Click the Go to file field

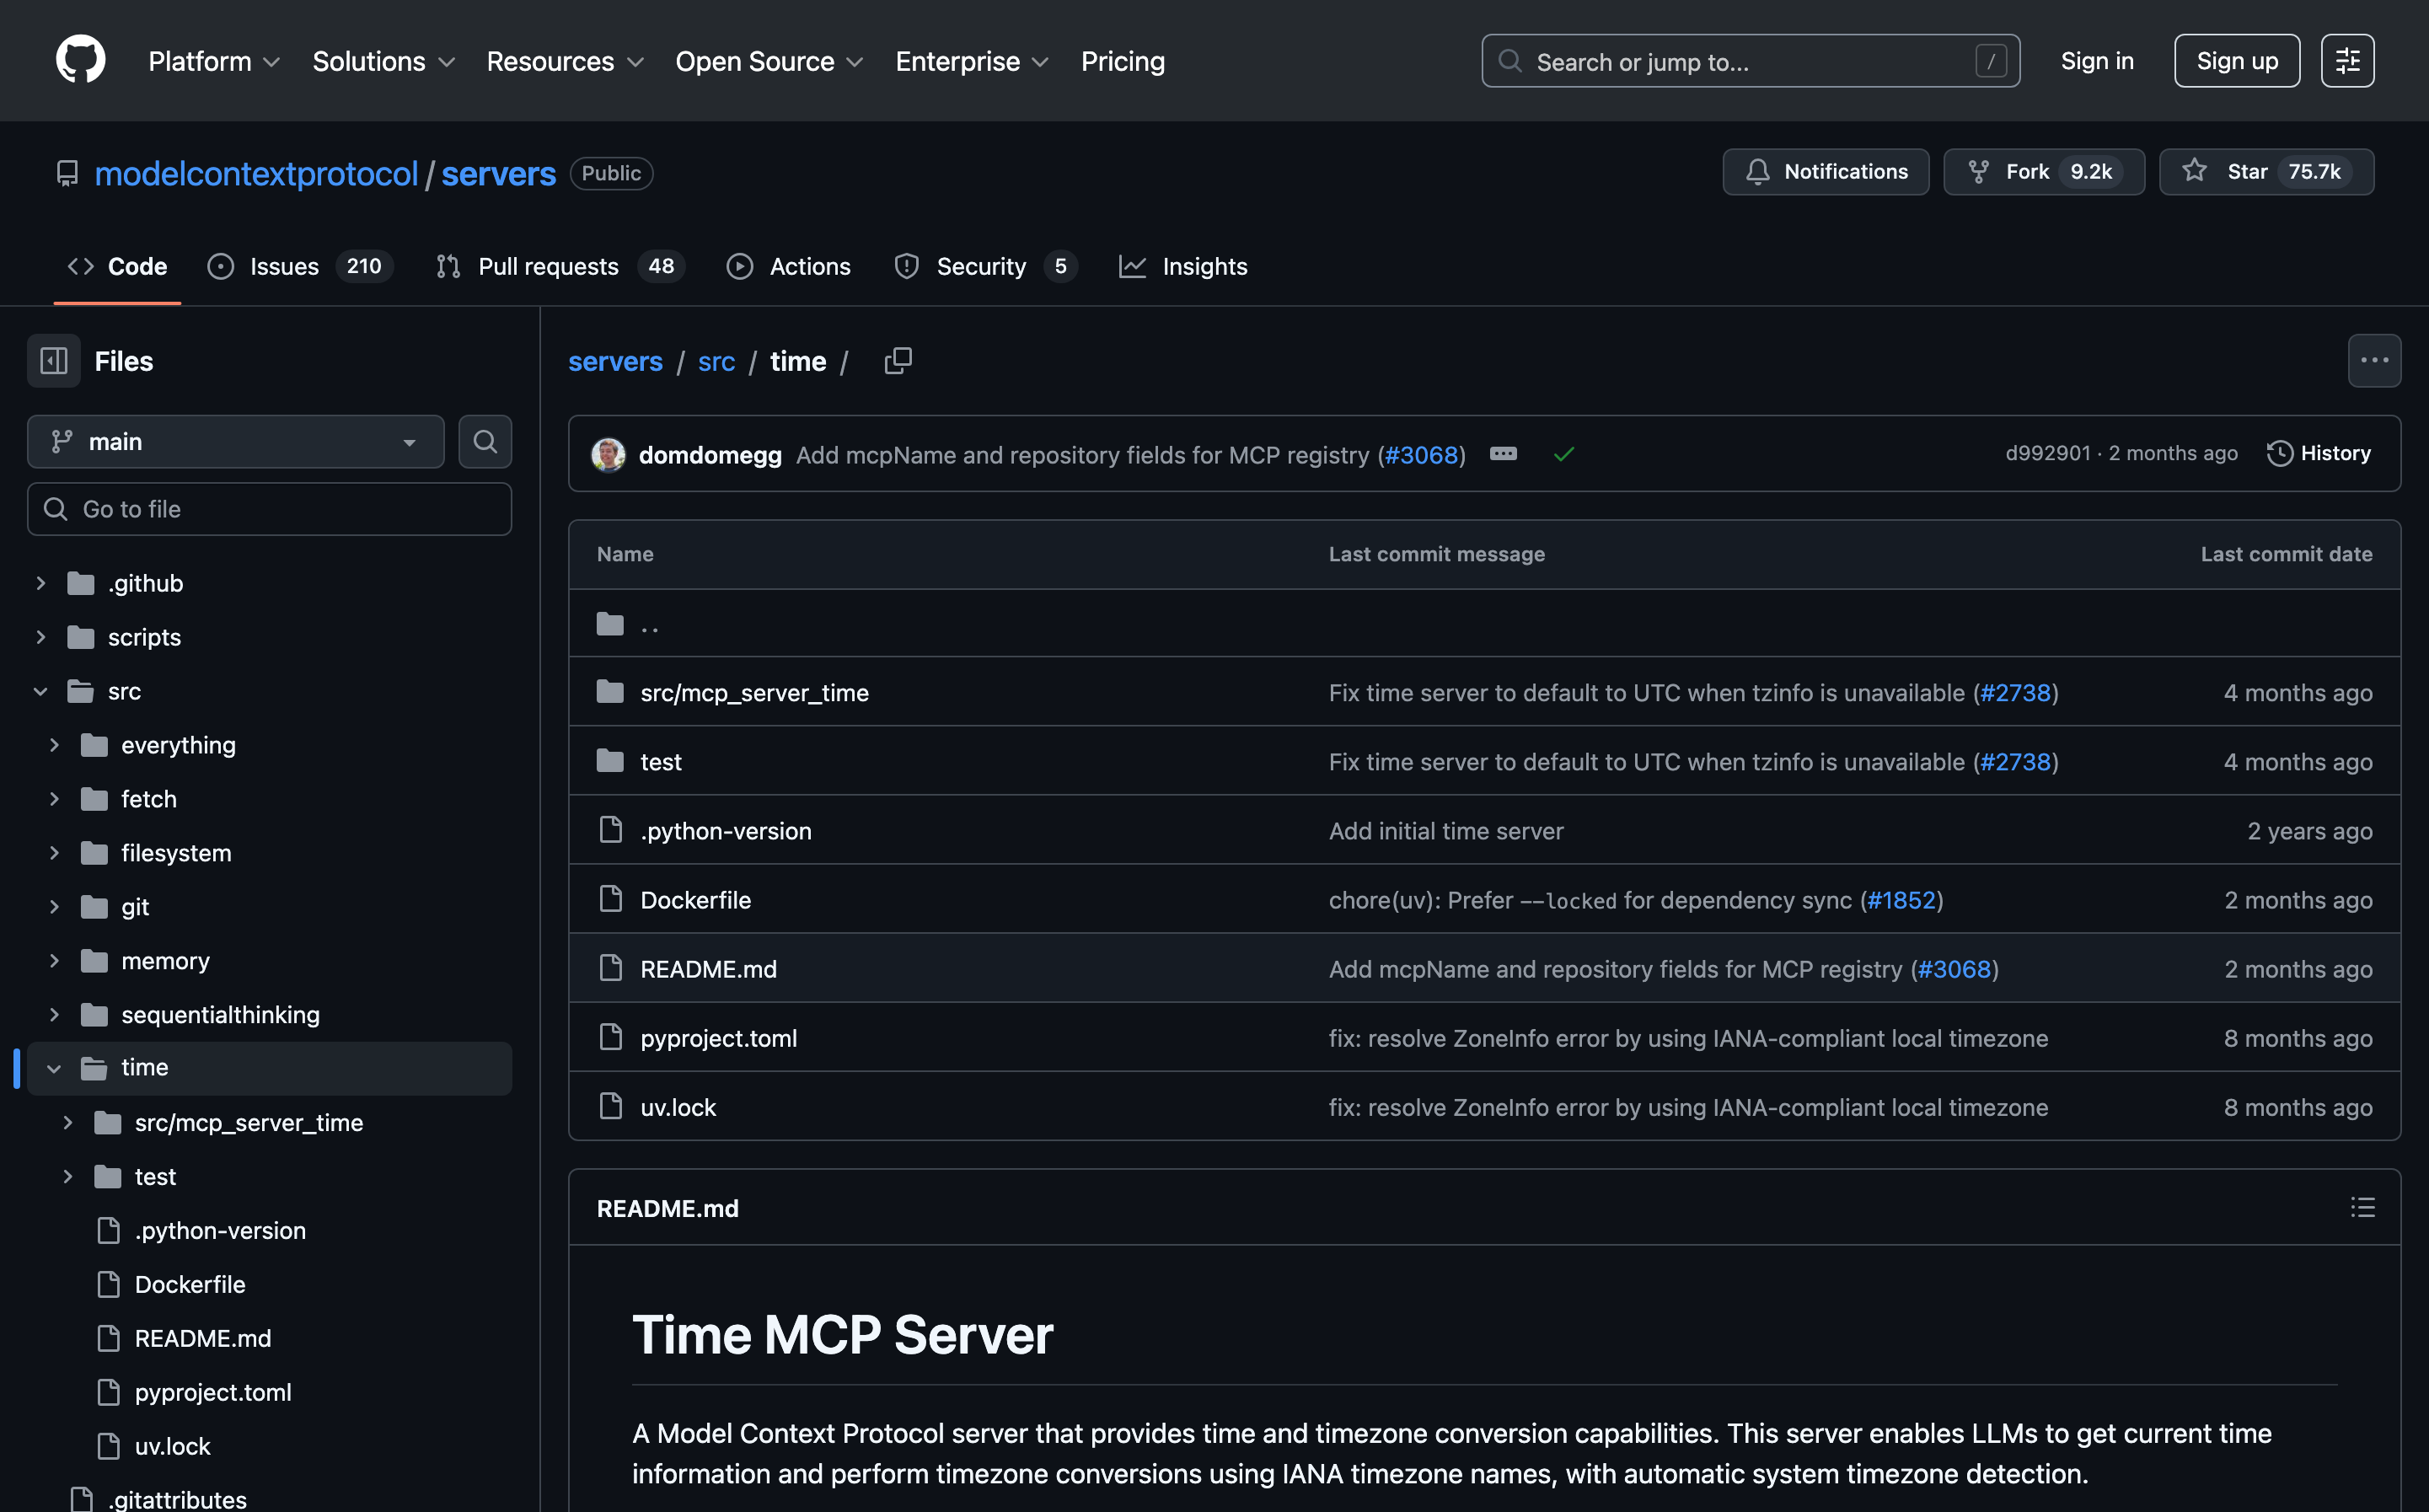[x=270, y=509]
